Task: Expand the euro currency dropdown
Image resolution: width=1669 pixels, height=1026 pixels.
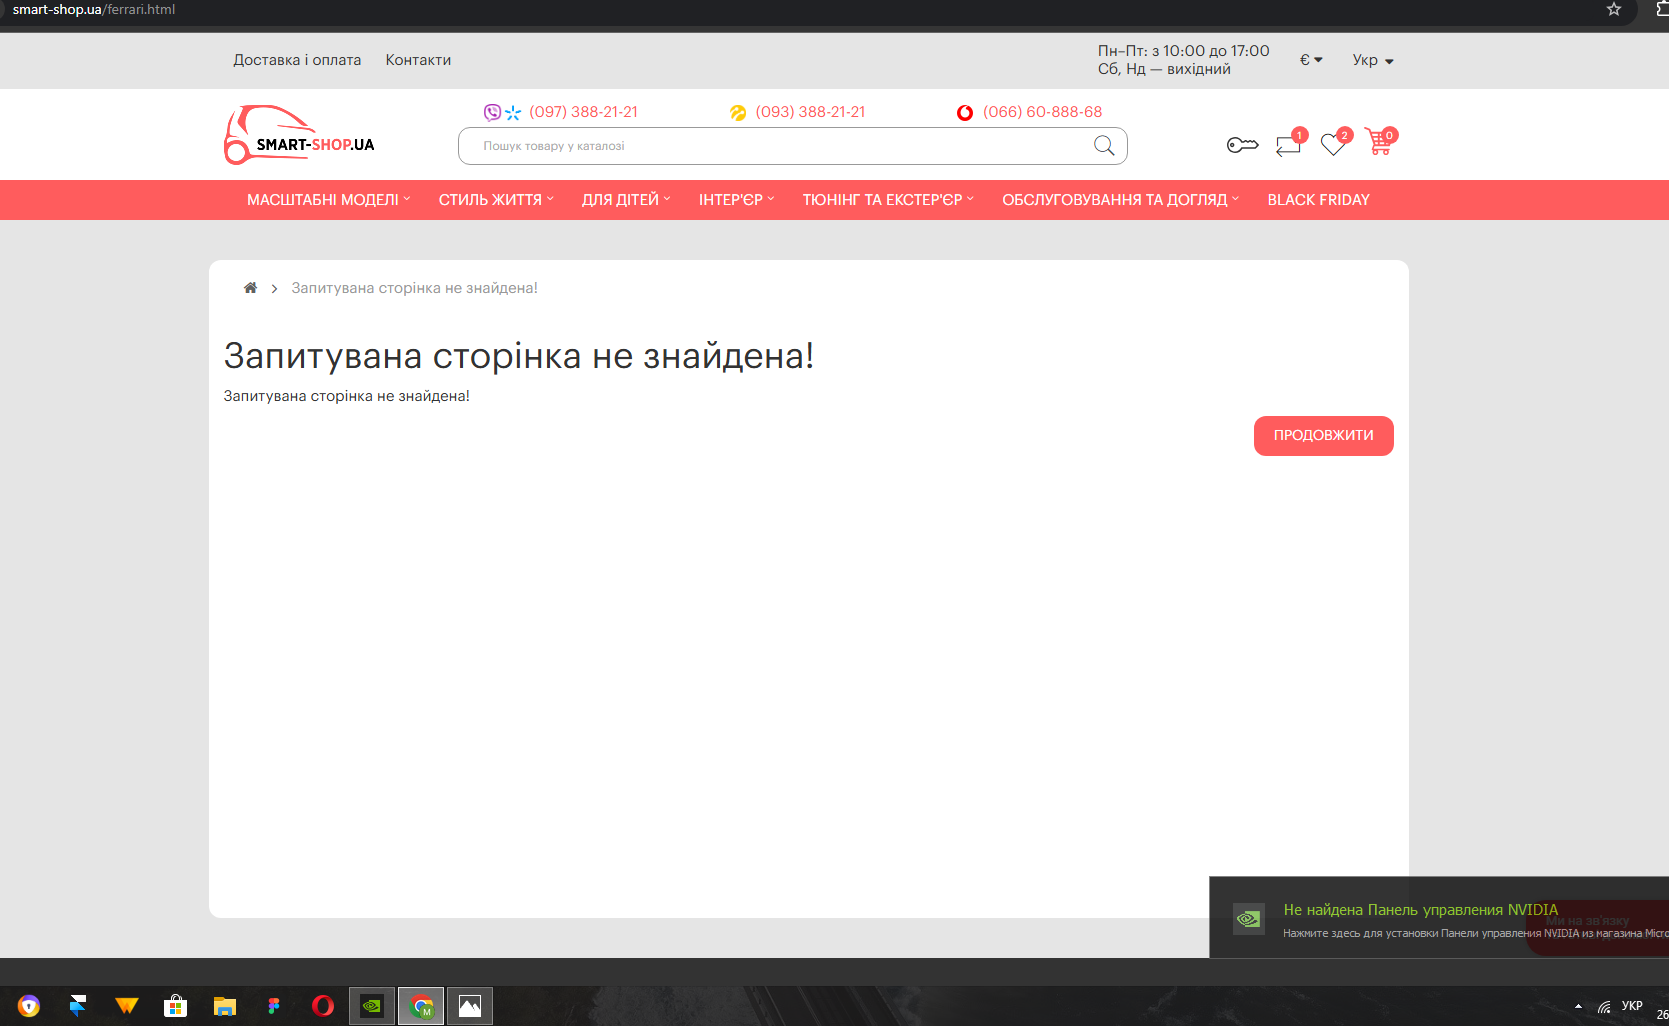Action: (1310, 60)
